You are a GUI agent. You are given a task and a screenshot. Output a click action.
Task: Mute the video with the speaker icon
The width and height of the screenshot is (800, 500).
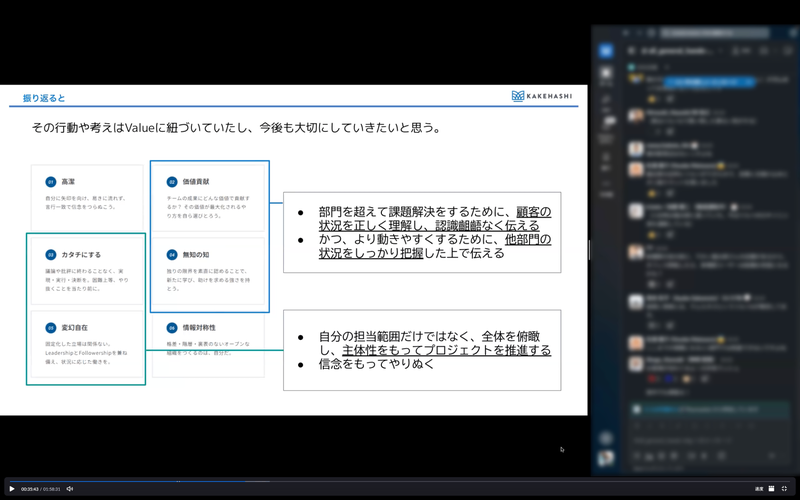[70, 489]
